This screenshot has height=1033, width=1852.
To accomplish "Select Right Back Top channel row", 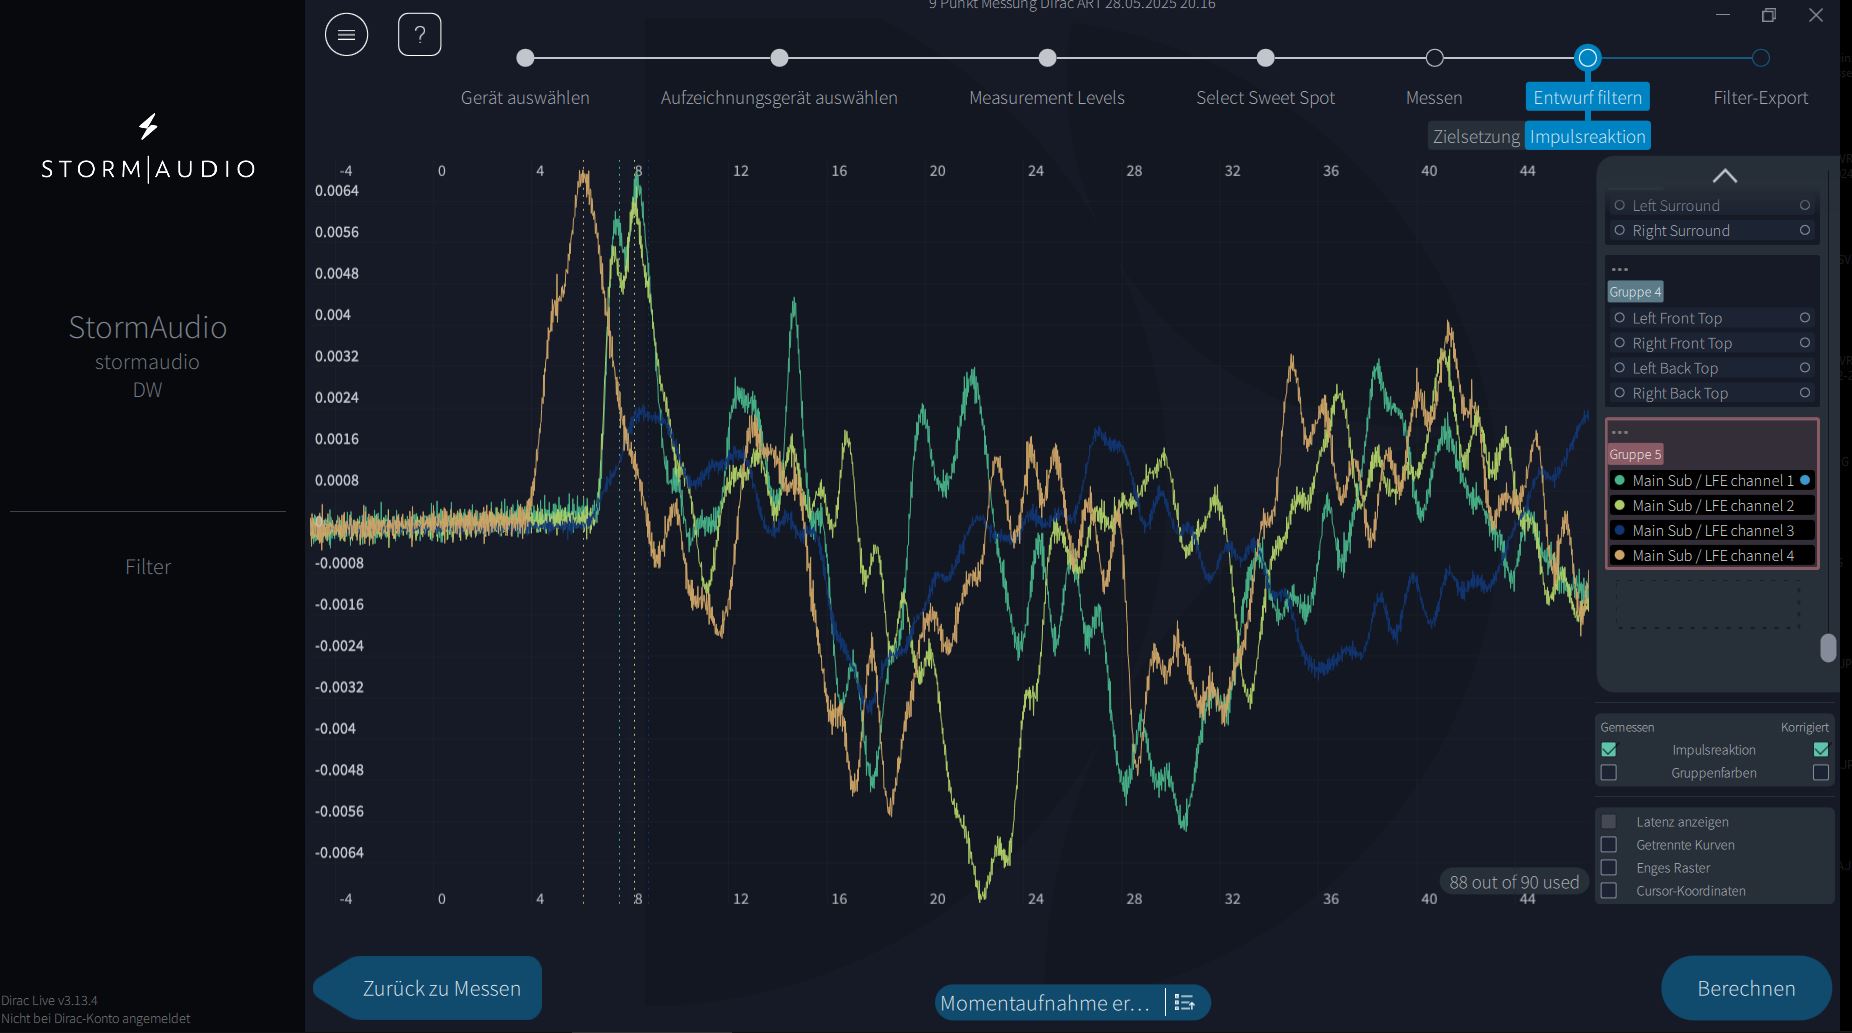I will click(x=1712, y=393).
